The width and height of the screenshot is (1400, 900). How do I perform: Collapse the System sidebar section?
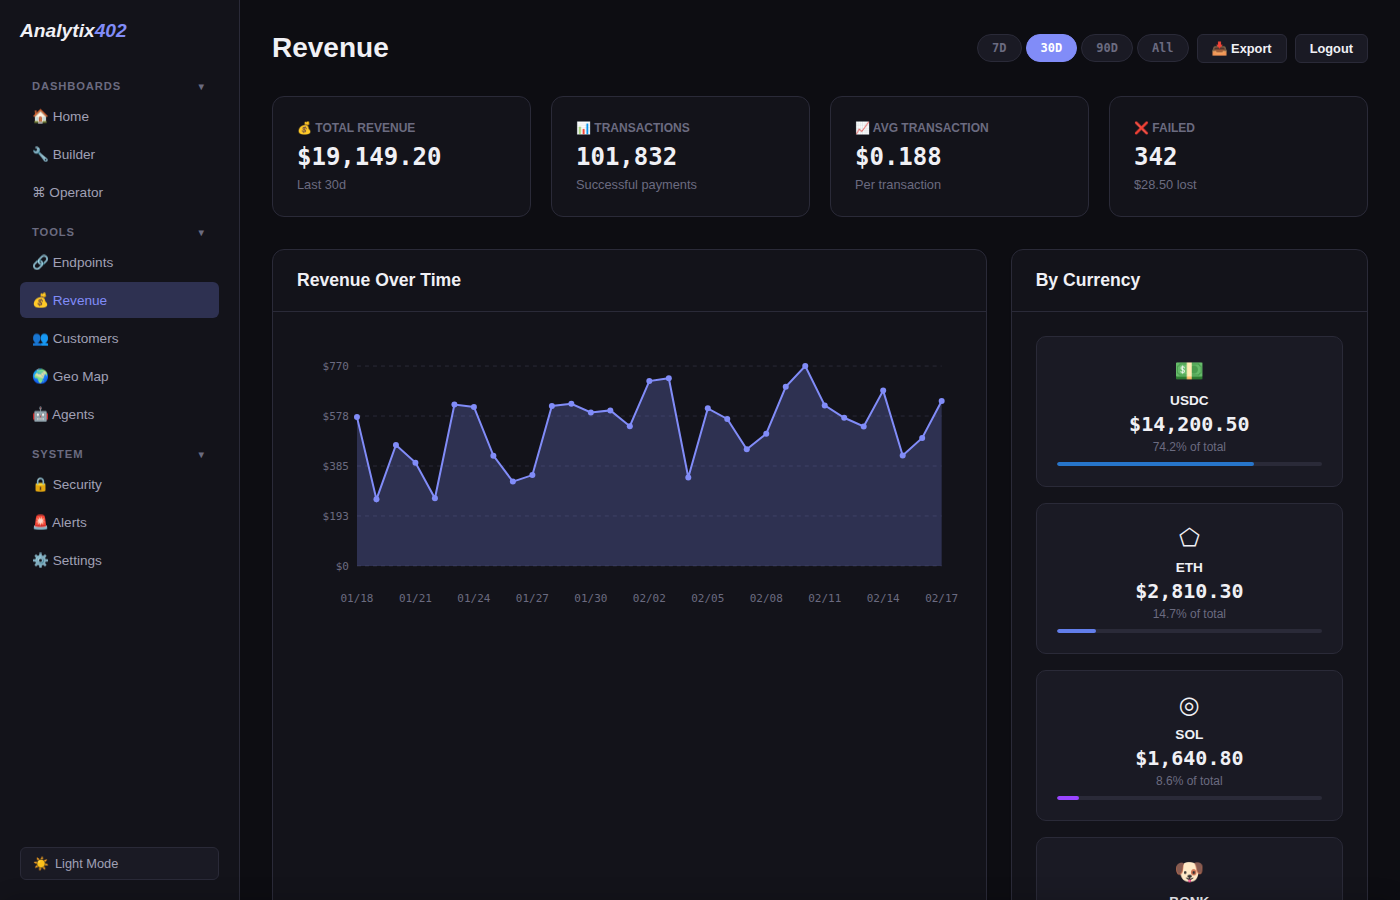[x=201, y=455]
